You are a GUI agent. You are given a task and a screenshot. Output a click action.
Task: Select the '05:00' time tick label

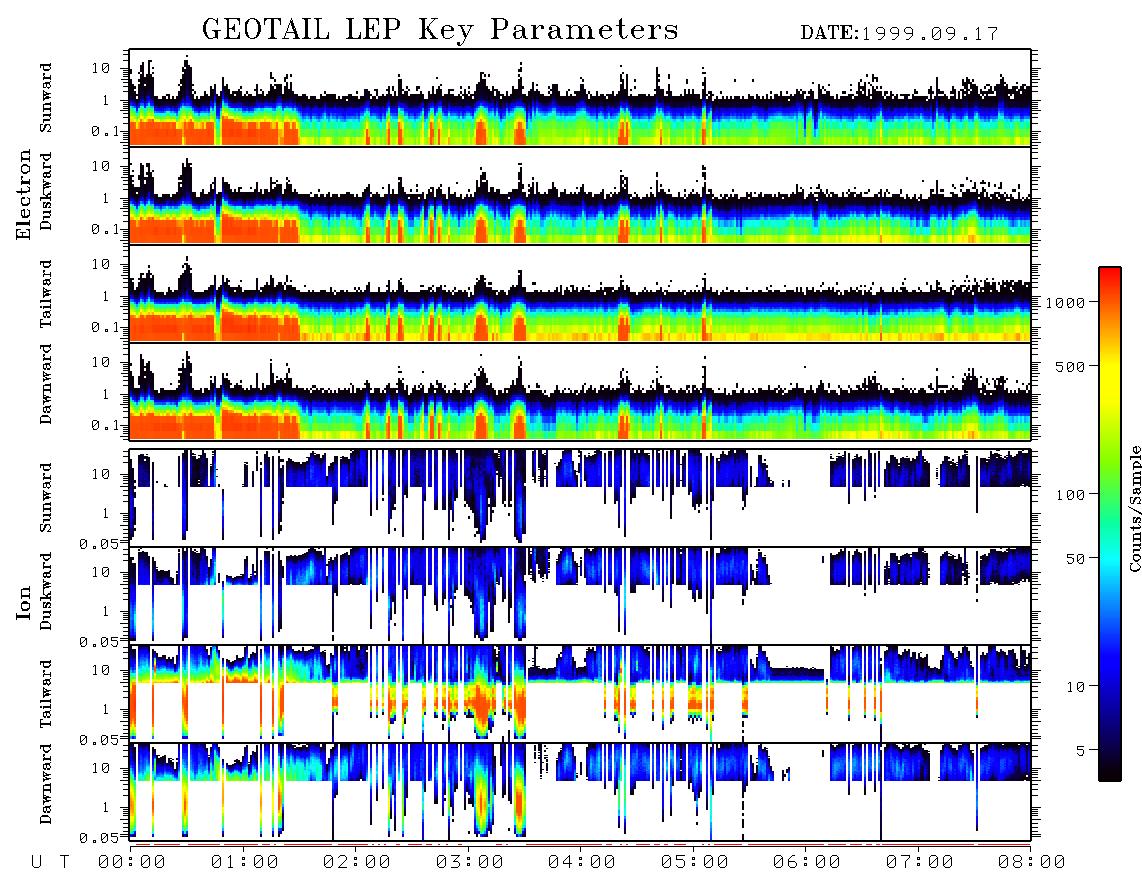[x=695, y=862]
